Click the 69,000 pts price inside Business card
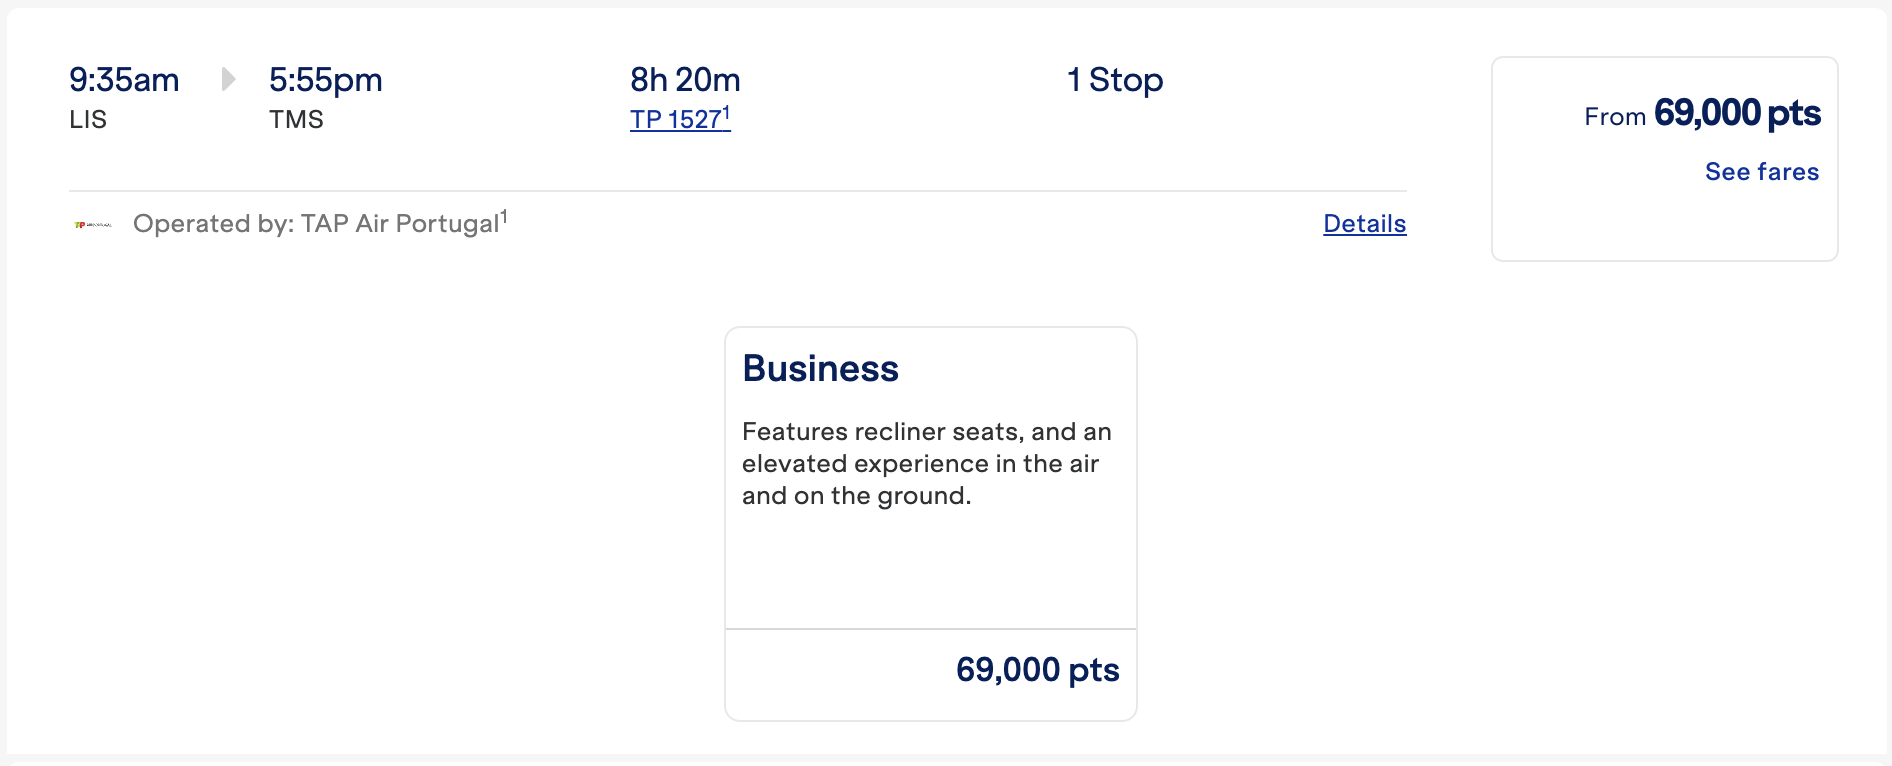 tap(1037, 671)
